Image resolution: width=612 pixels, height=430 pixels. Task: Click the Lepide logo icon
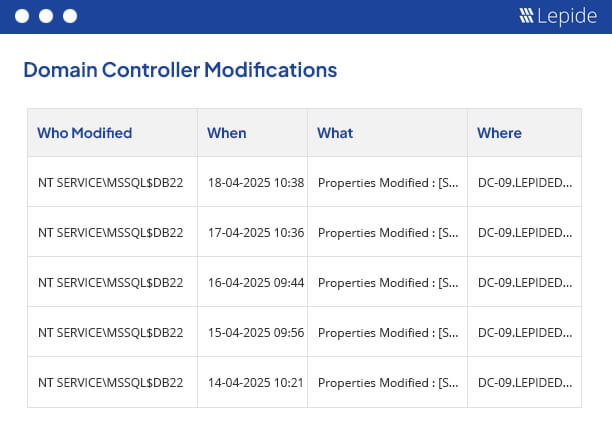526,16
